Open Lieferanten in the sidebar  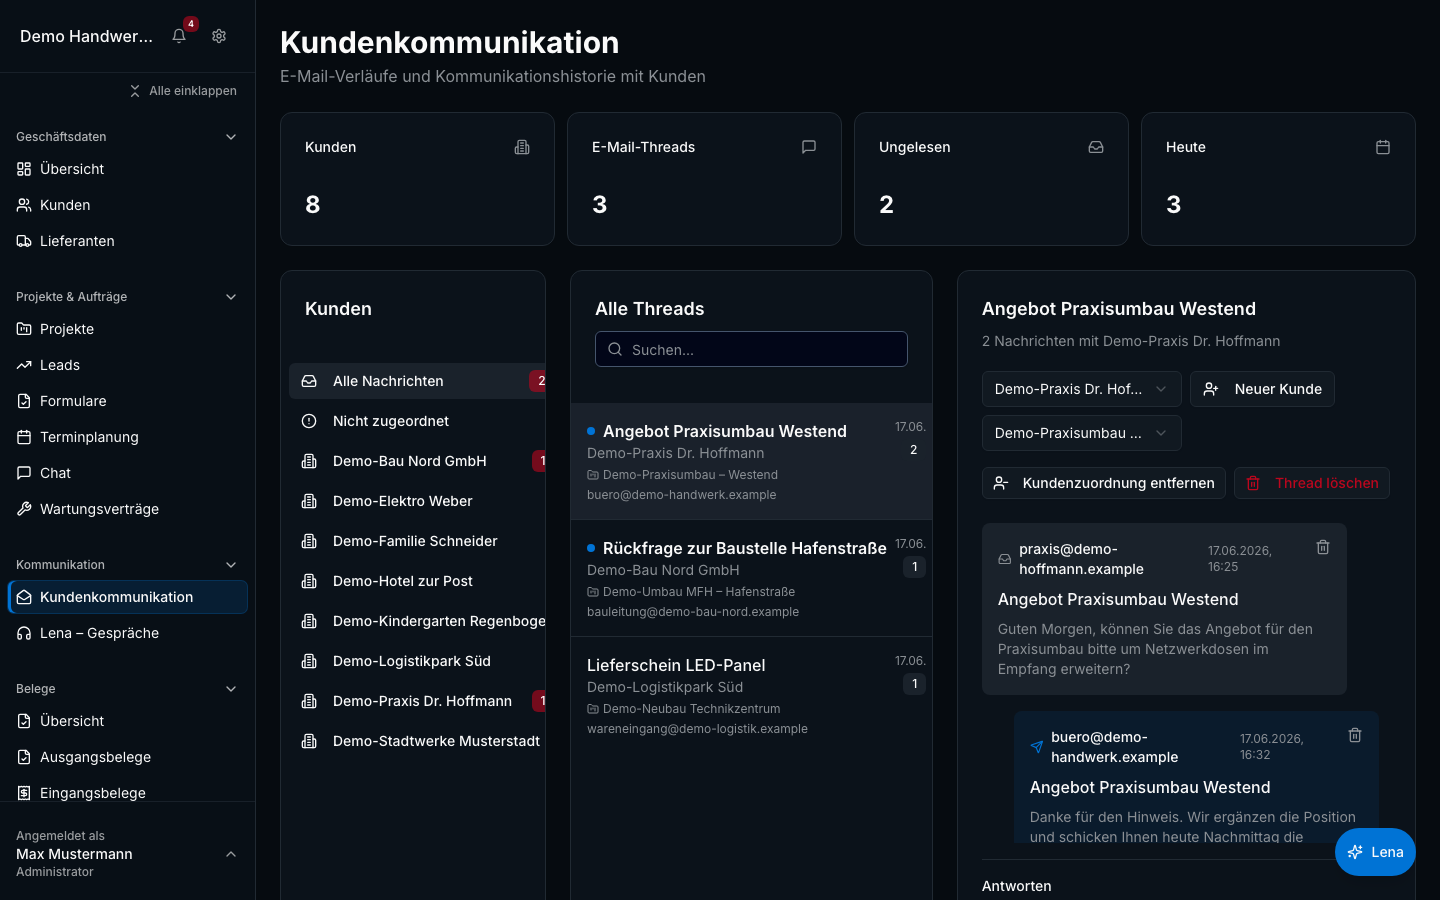128,241
